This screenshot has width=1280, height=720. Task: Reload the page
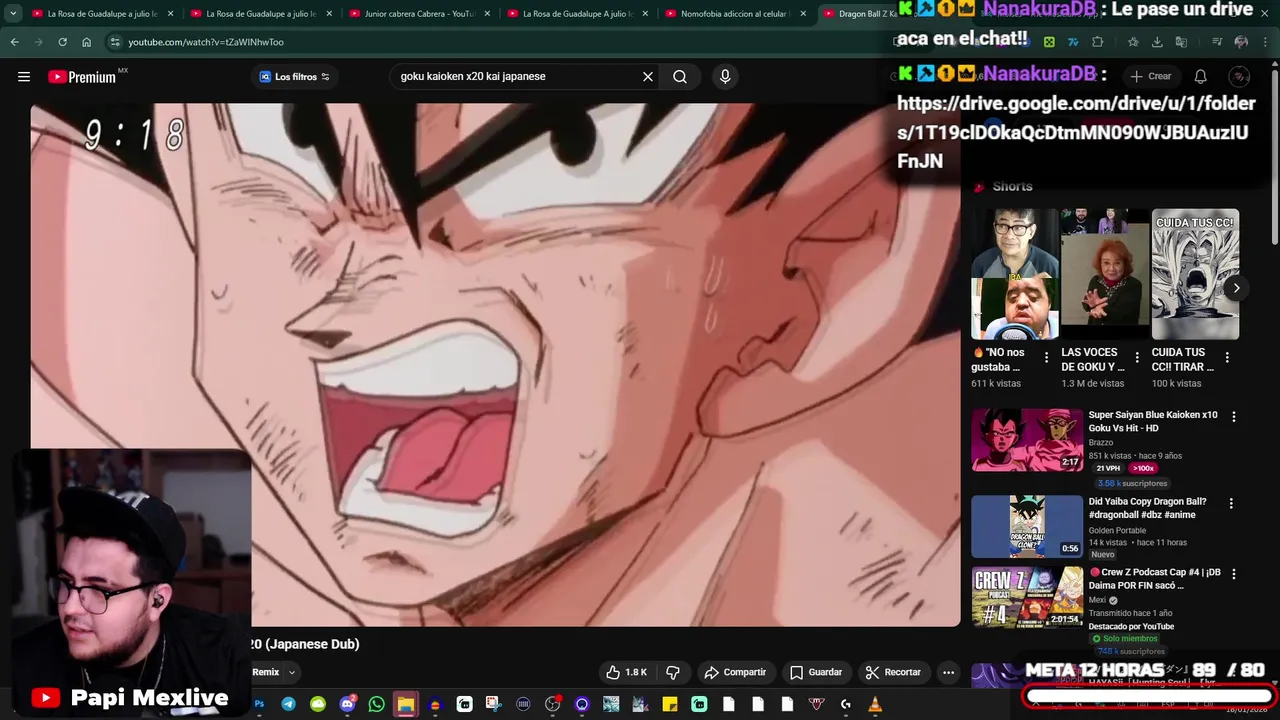[62, 42]
